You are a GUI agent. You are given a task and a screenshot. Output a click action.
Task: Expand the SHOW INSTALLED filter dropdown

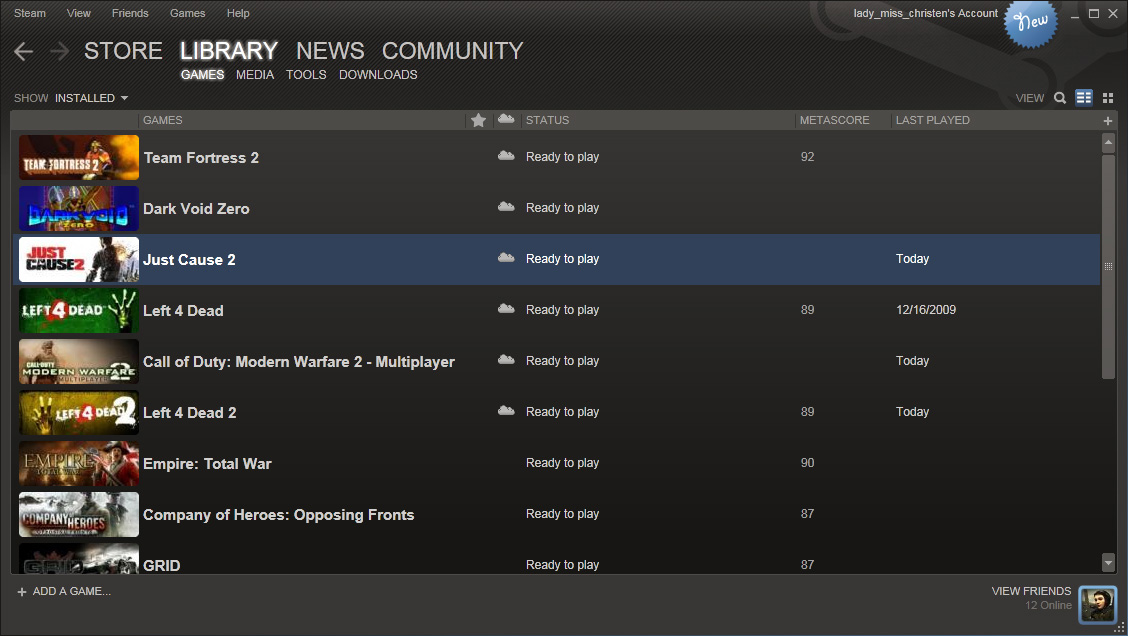point(91,98)
